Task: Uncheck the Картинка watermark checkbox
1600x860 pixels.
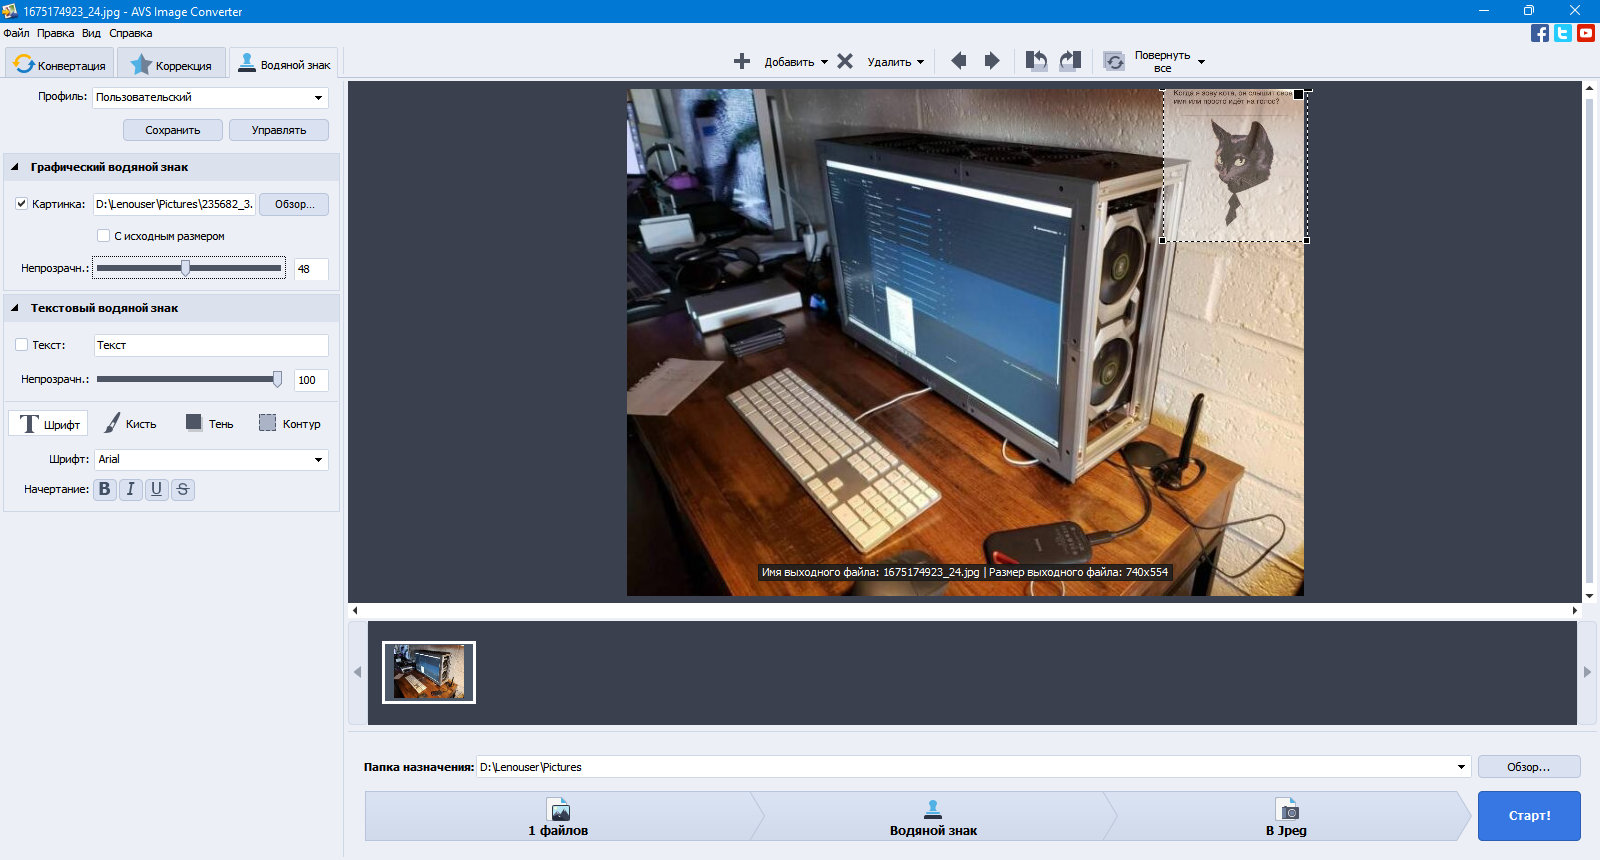Action: pos(21,204)
